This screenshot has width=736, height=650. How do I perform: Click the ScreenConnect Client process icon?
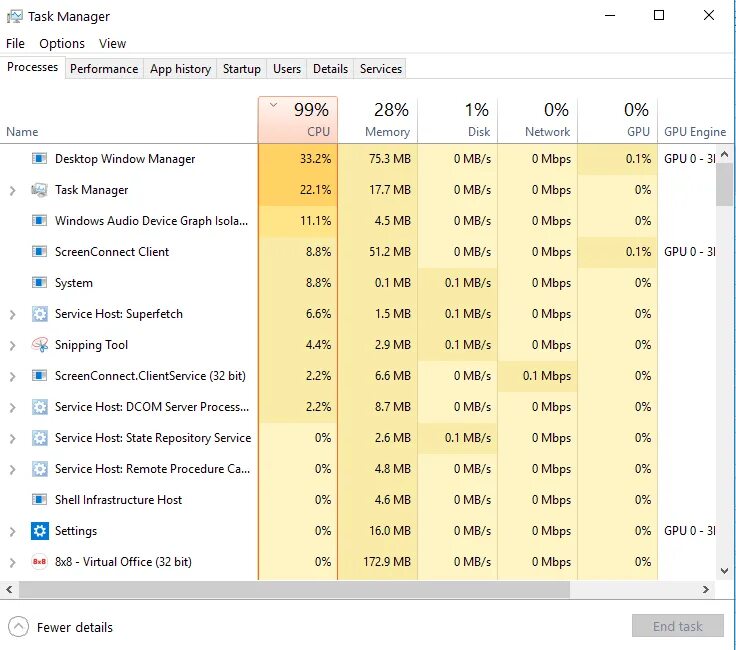[x=39, y=252]
